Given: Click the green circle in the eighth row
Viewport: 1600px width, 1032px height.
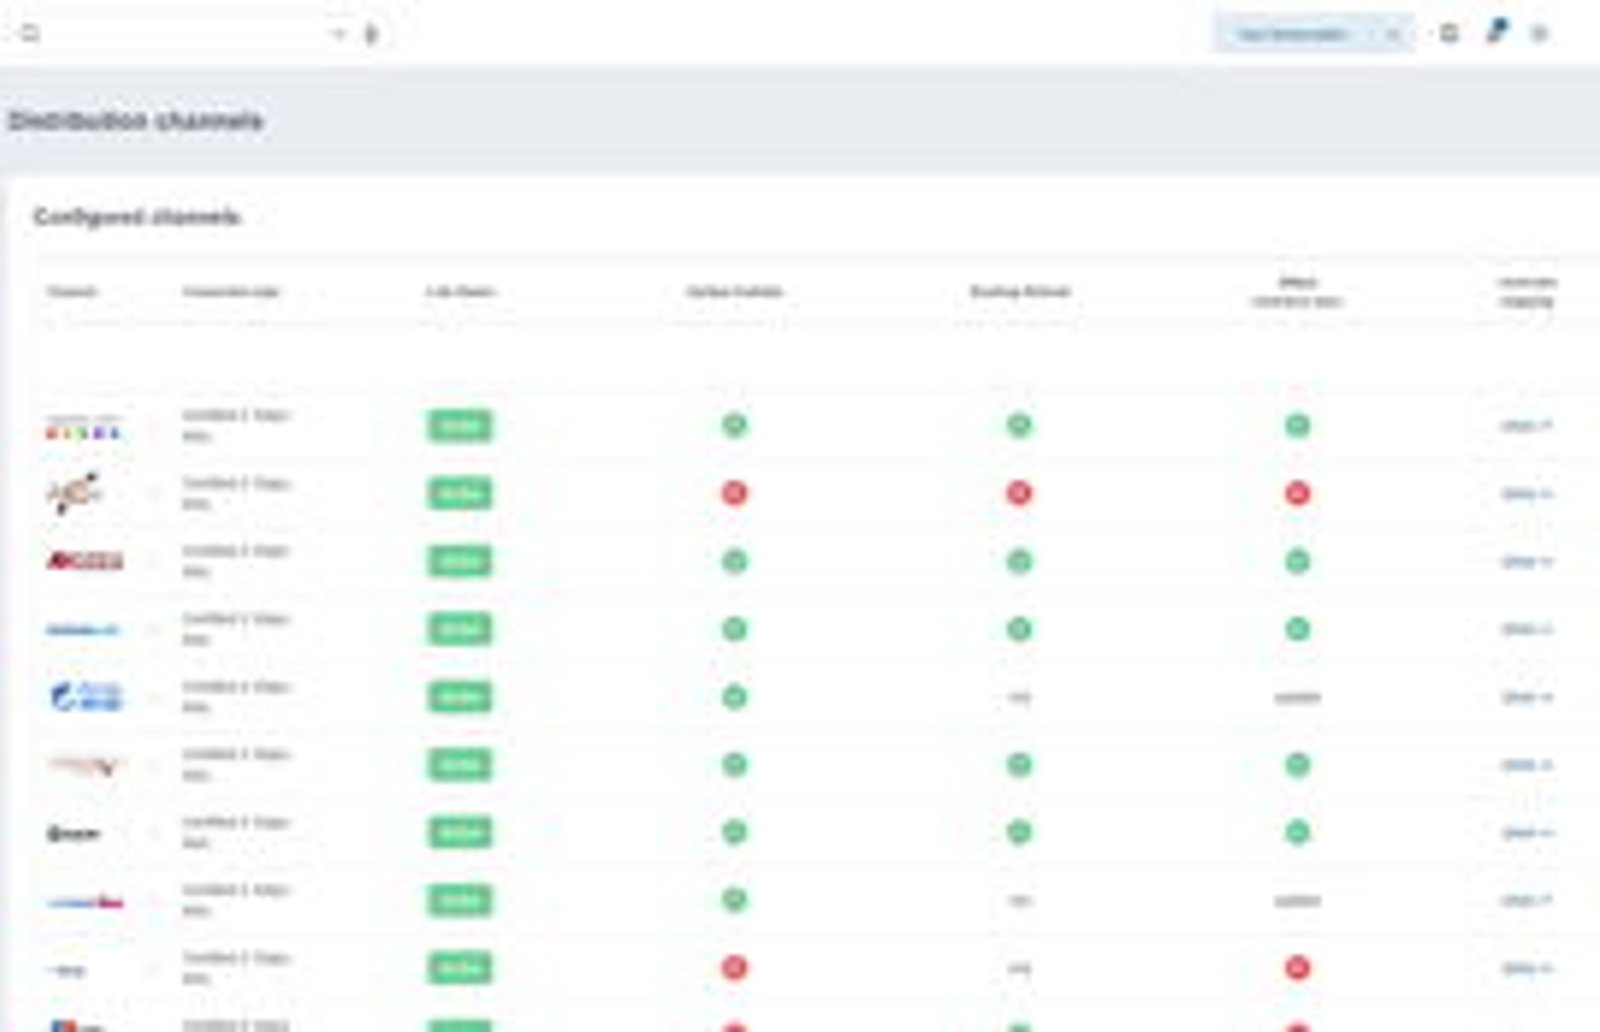Looking at the screenshot, I should 735,900.
